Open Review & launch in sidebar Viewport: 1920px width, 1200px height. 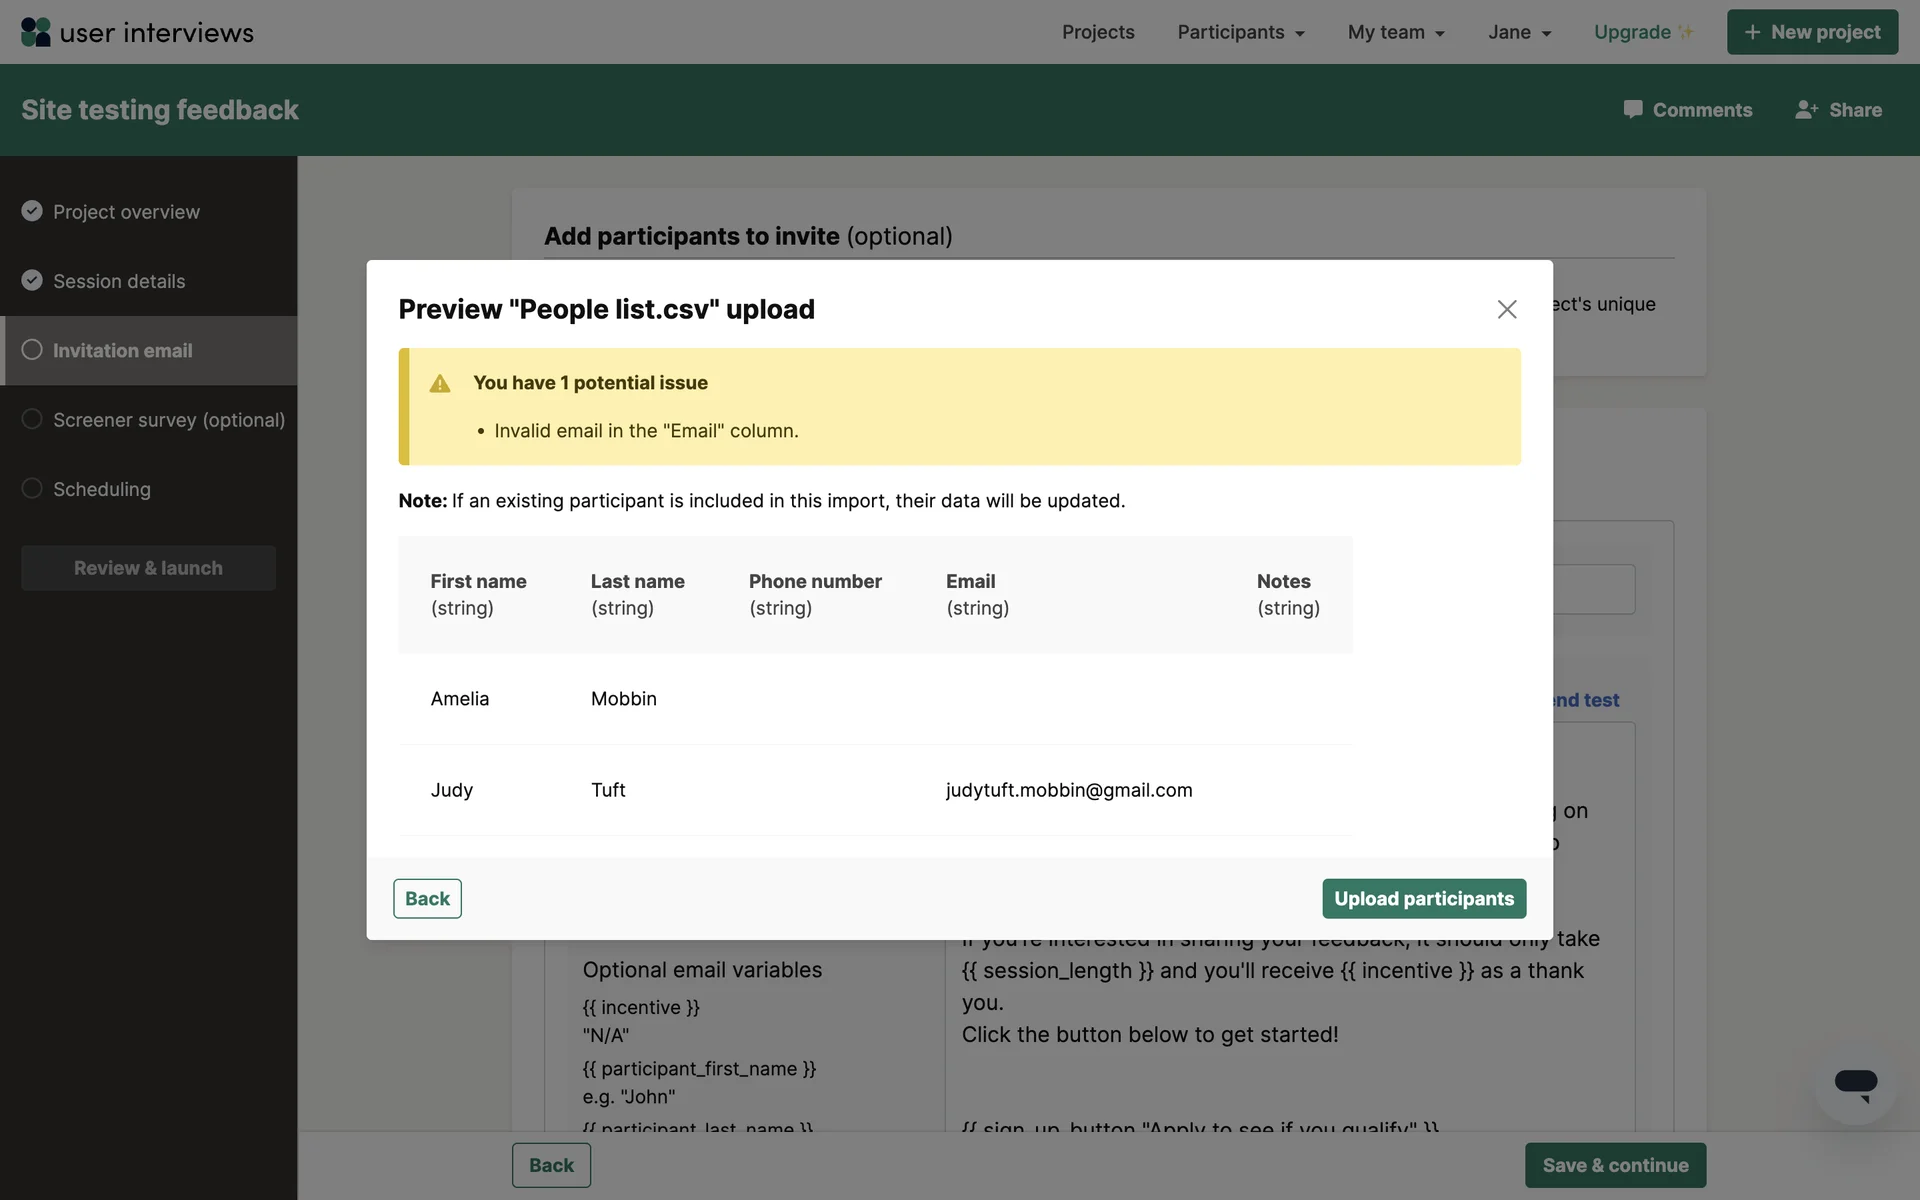coord(148,568)
